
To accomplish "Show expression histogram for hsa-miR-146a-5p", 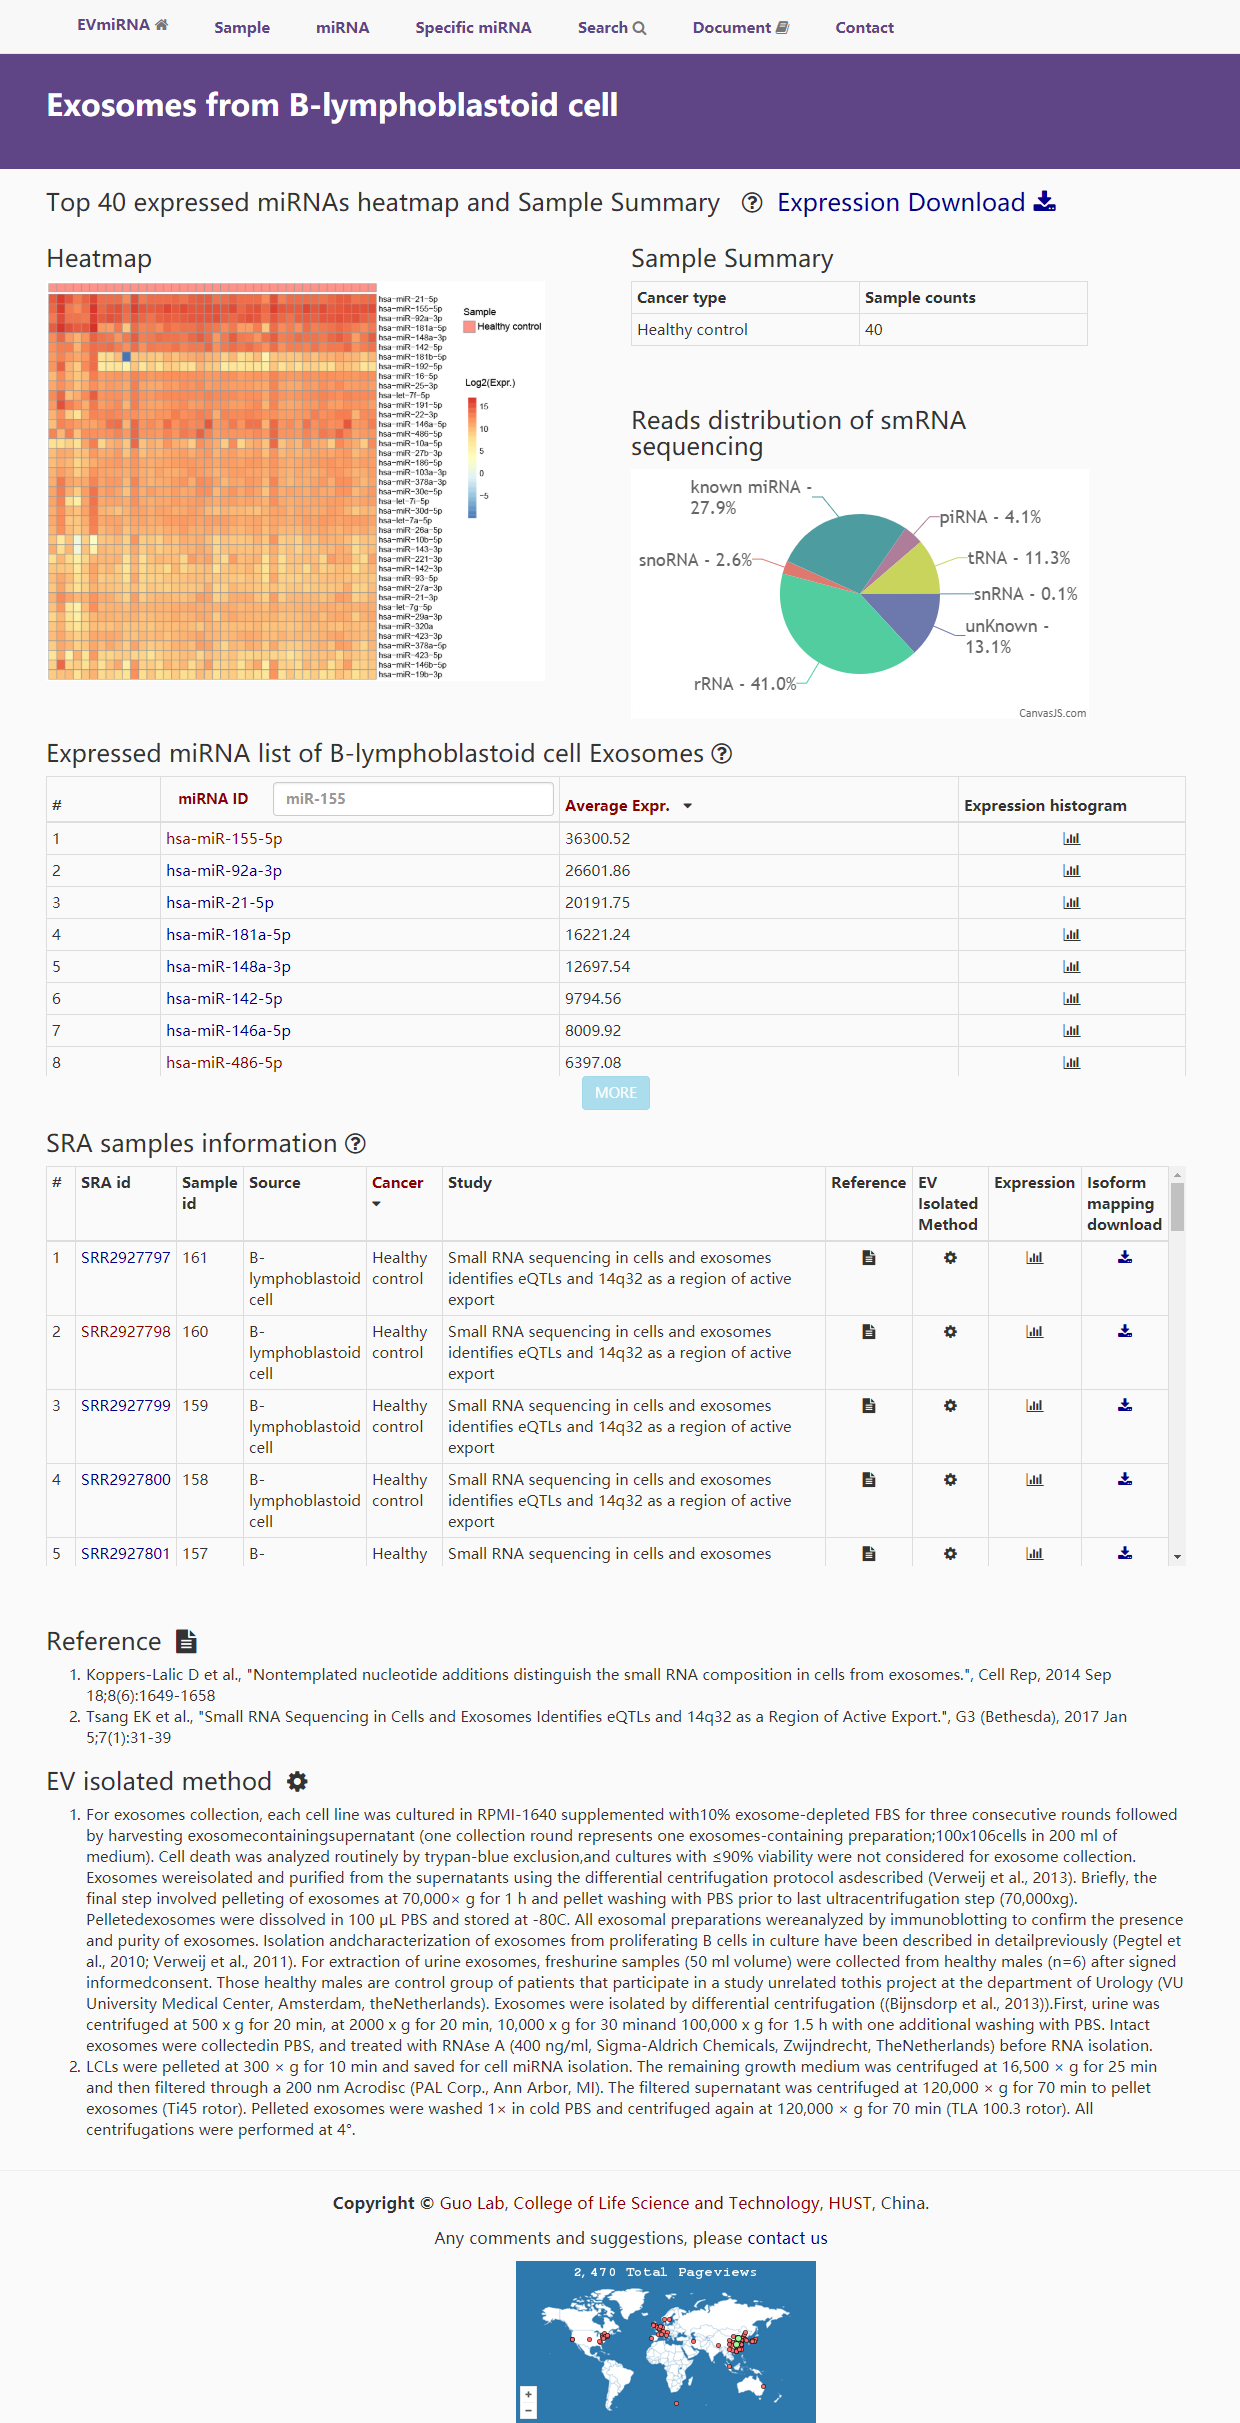I will coord(1072,1031).
